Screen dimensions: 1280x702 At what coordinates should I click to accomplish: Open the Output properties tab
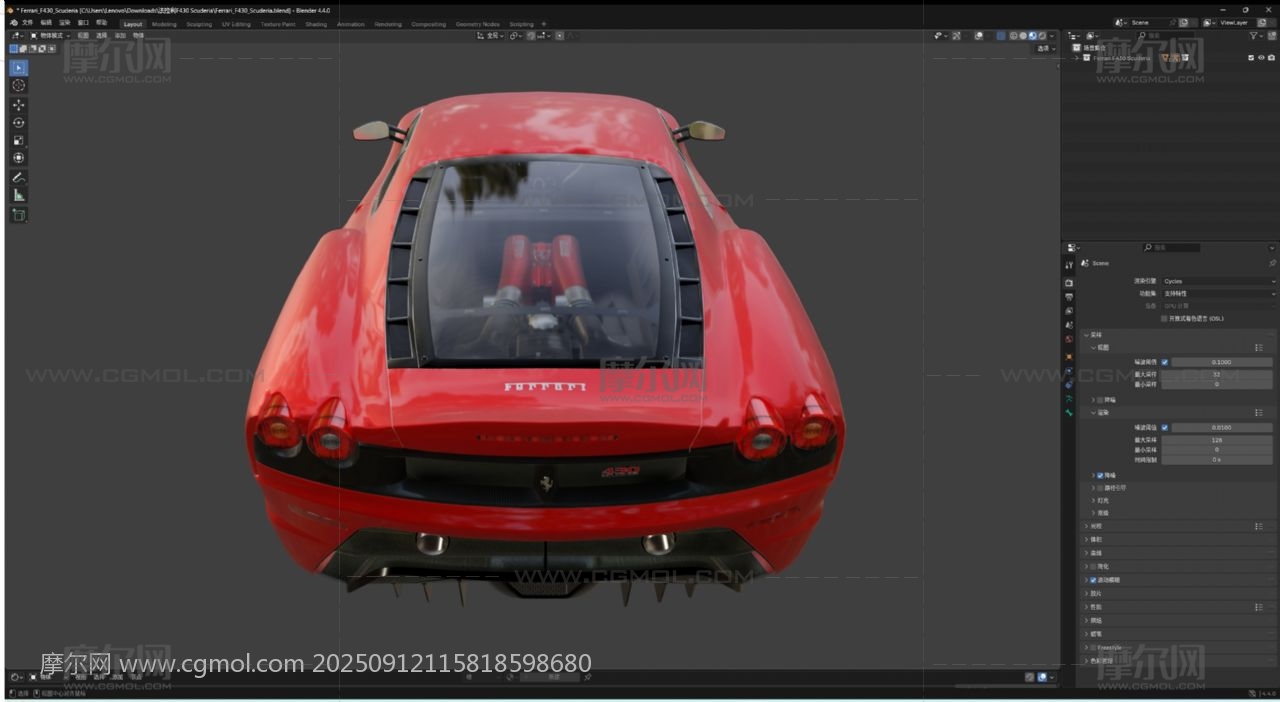(1069, 297)
